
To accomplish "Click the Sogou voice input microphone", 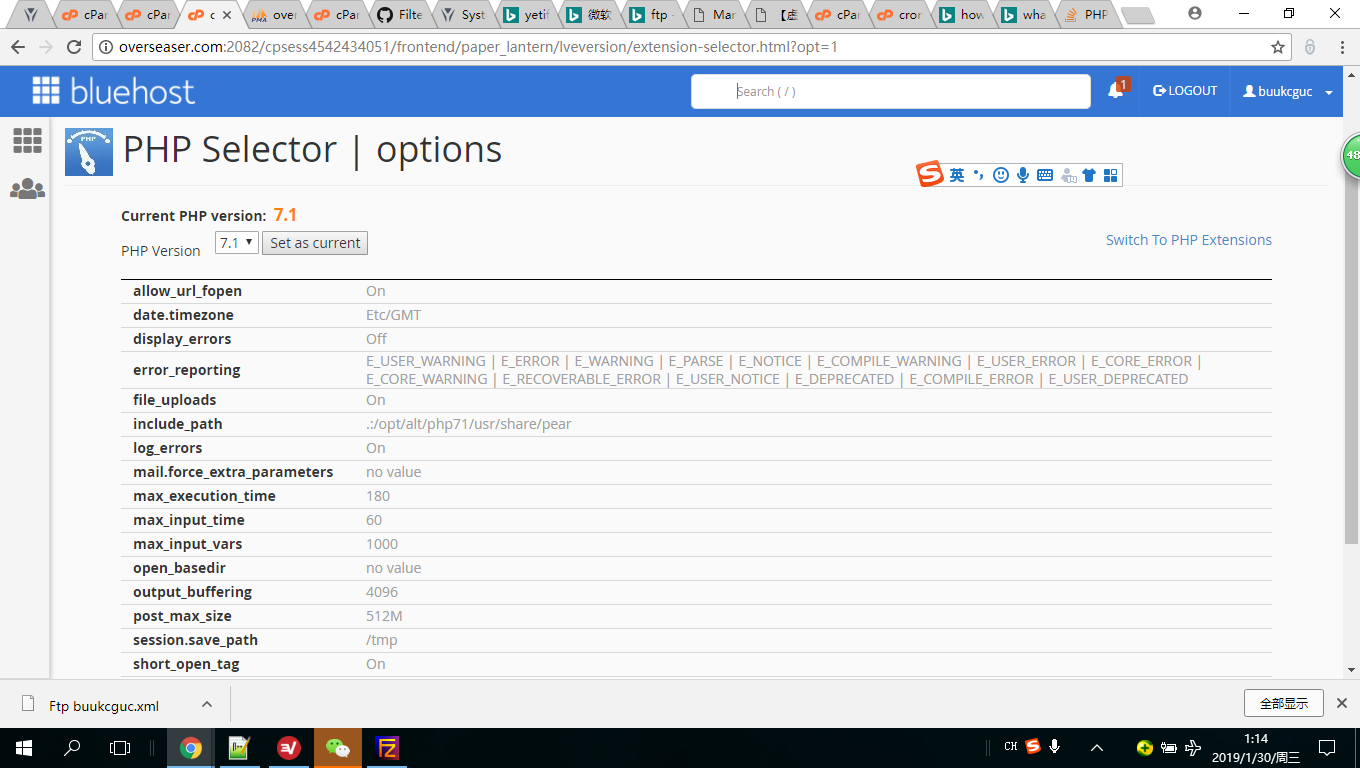I will click(x=1023, y=175).
